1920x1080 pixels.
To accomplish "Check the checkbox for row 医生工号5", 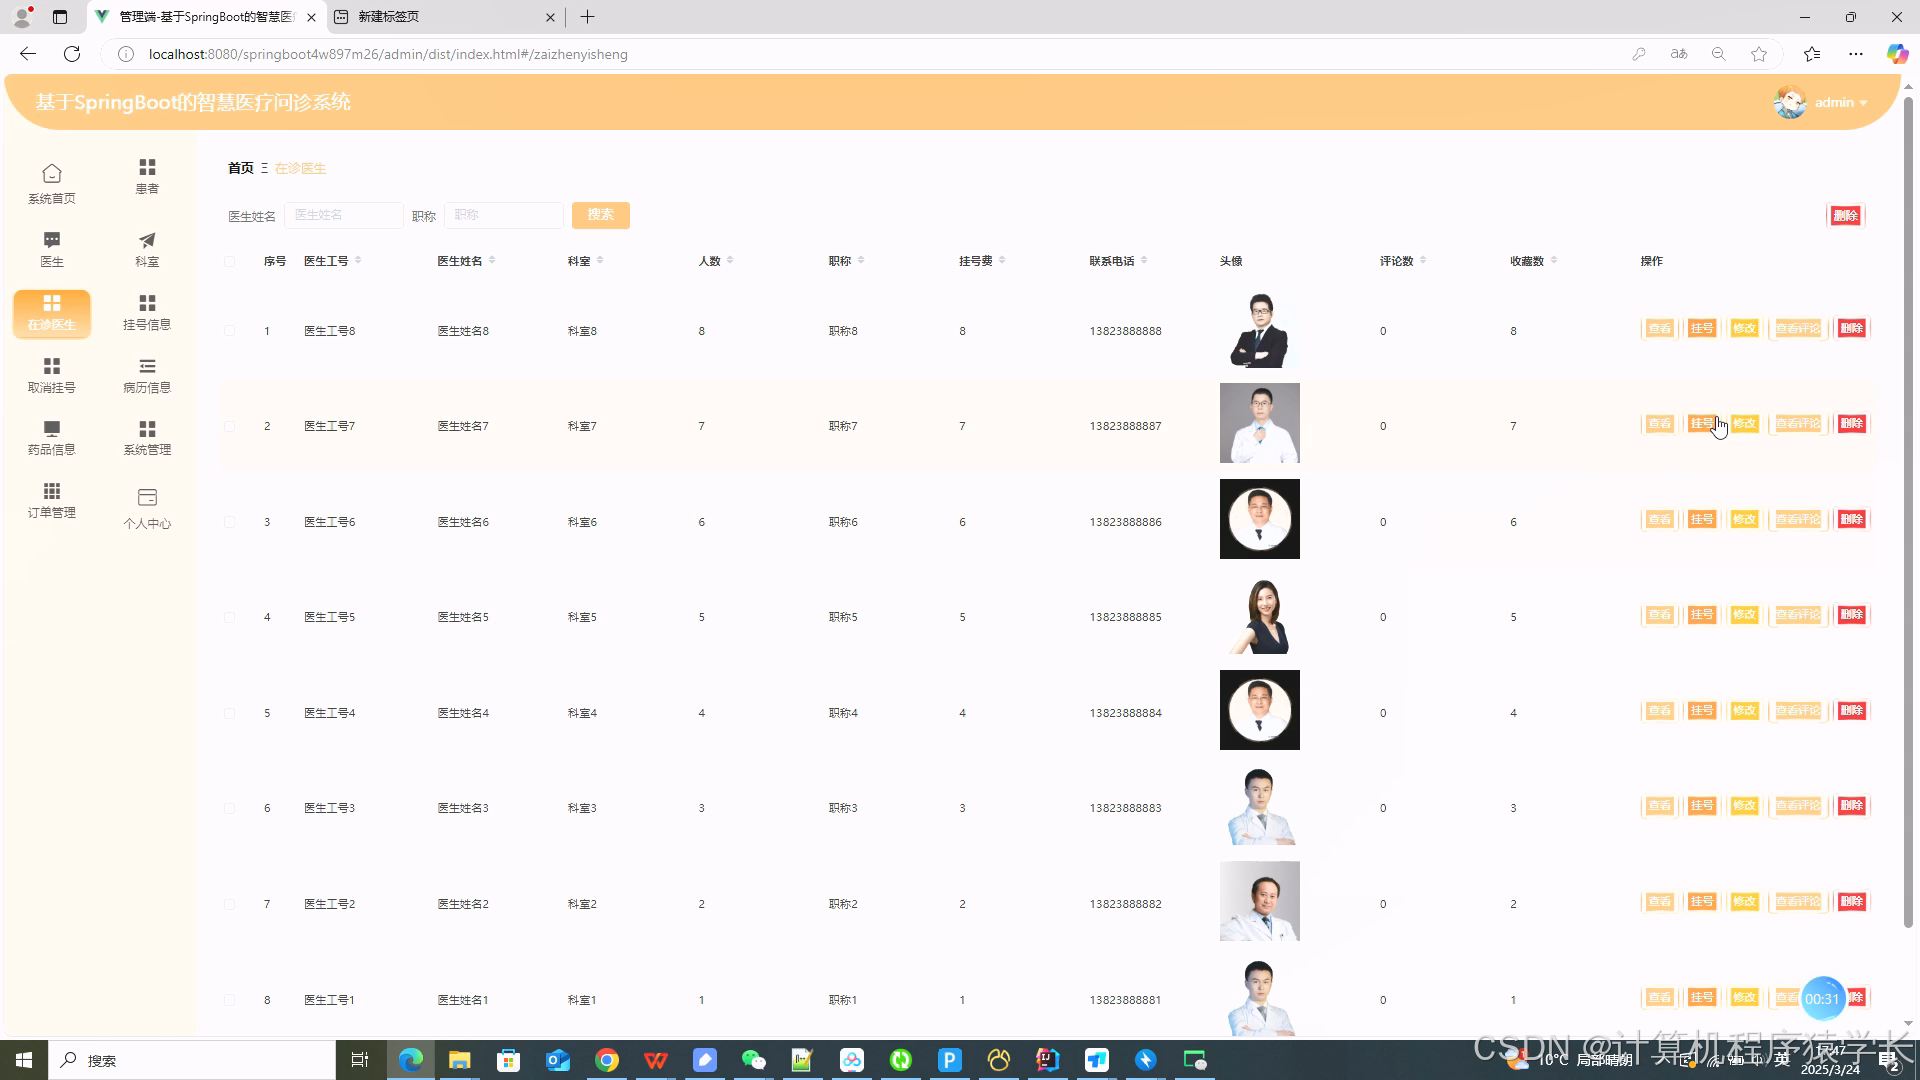I will (230, 618).
